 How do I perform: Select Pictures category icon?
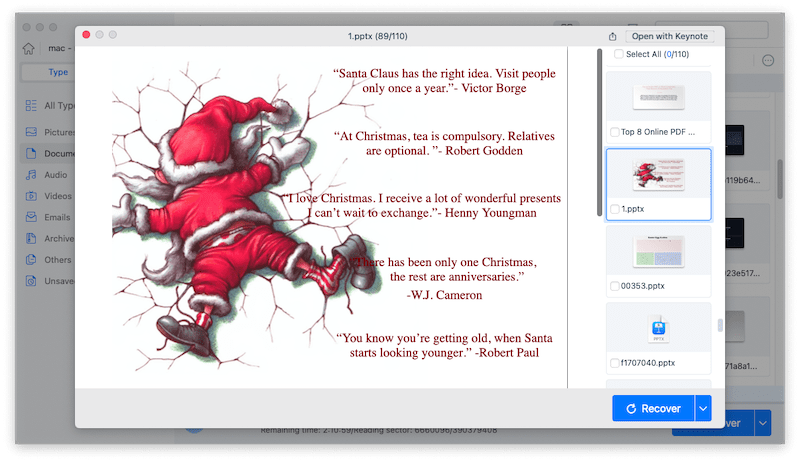(31, 132)
